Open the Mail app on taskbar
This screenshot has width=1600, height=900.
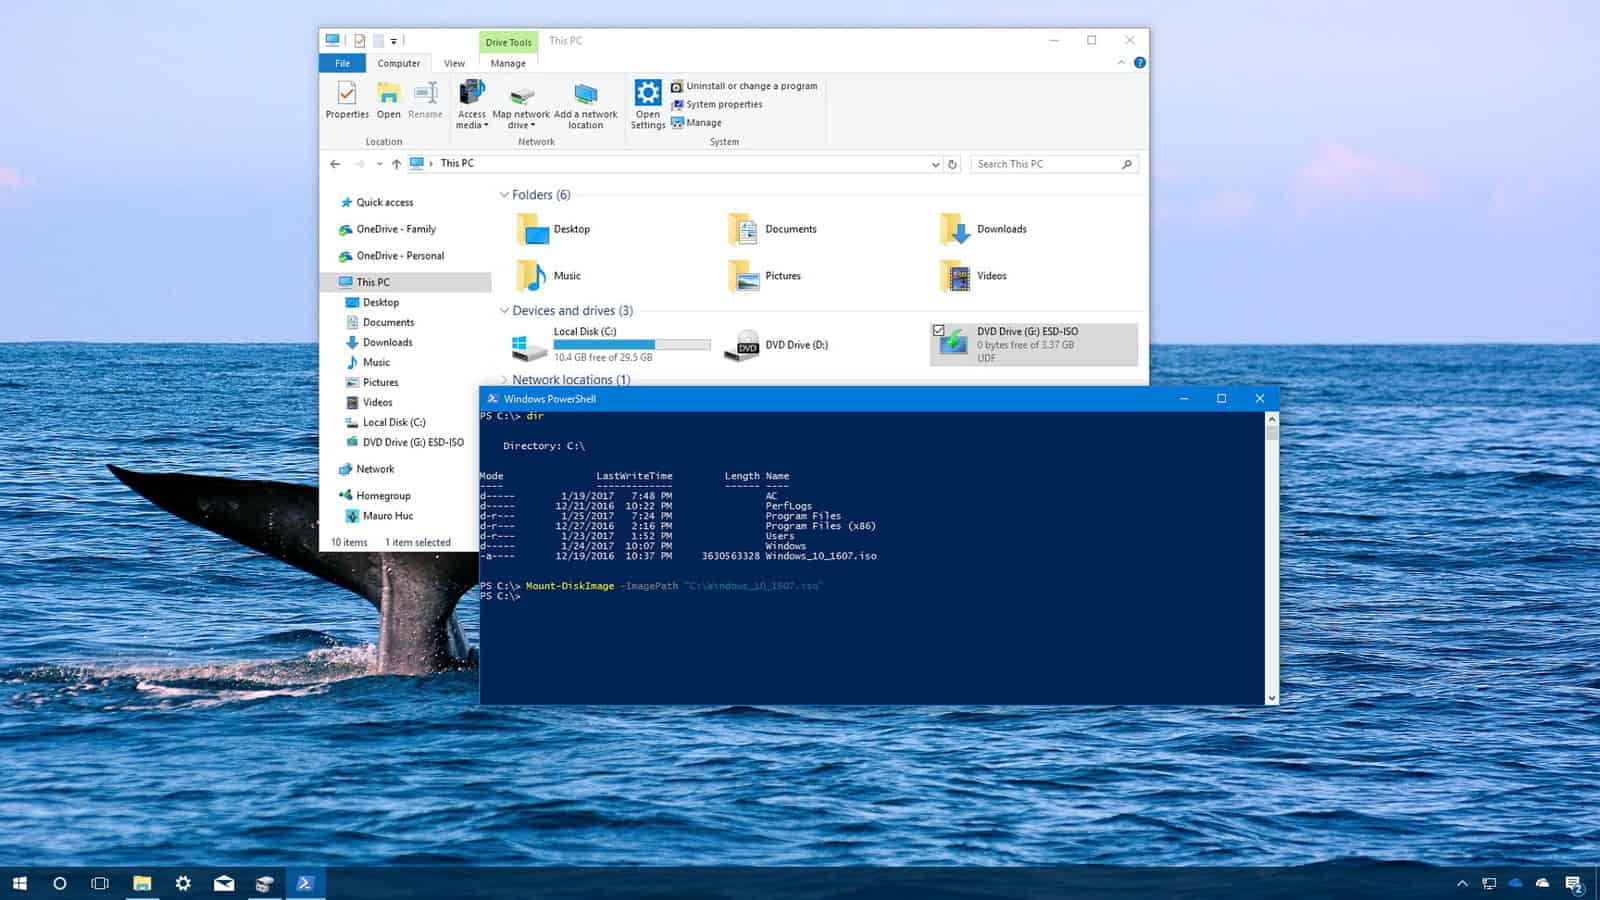[224, 883]
